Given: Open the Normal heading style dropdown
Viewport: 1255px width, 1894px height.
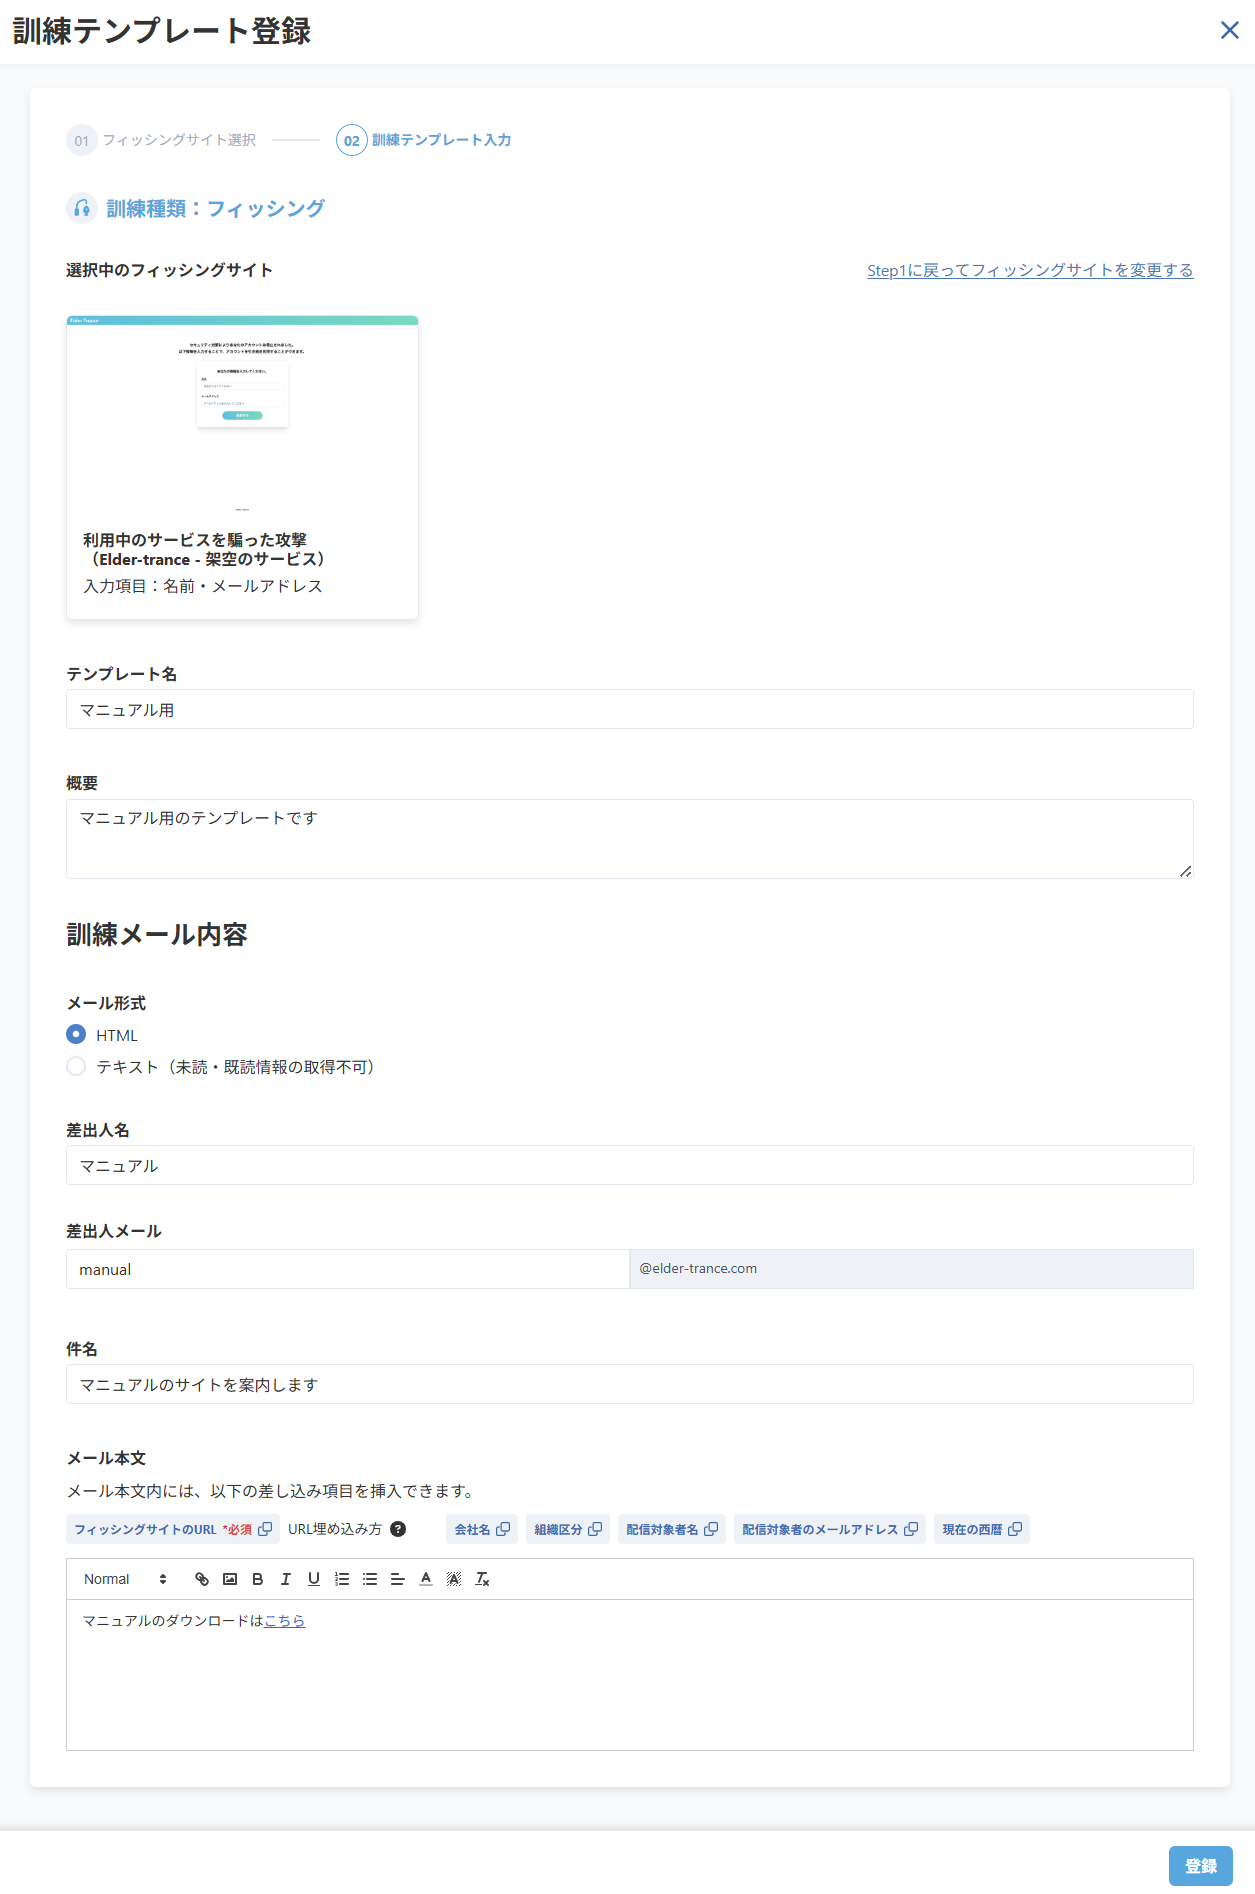Looking at the screenshot, I should point(125,1579).
